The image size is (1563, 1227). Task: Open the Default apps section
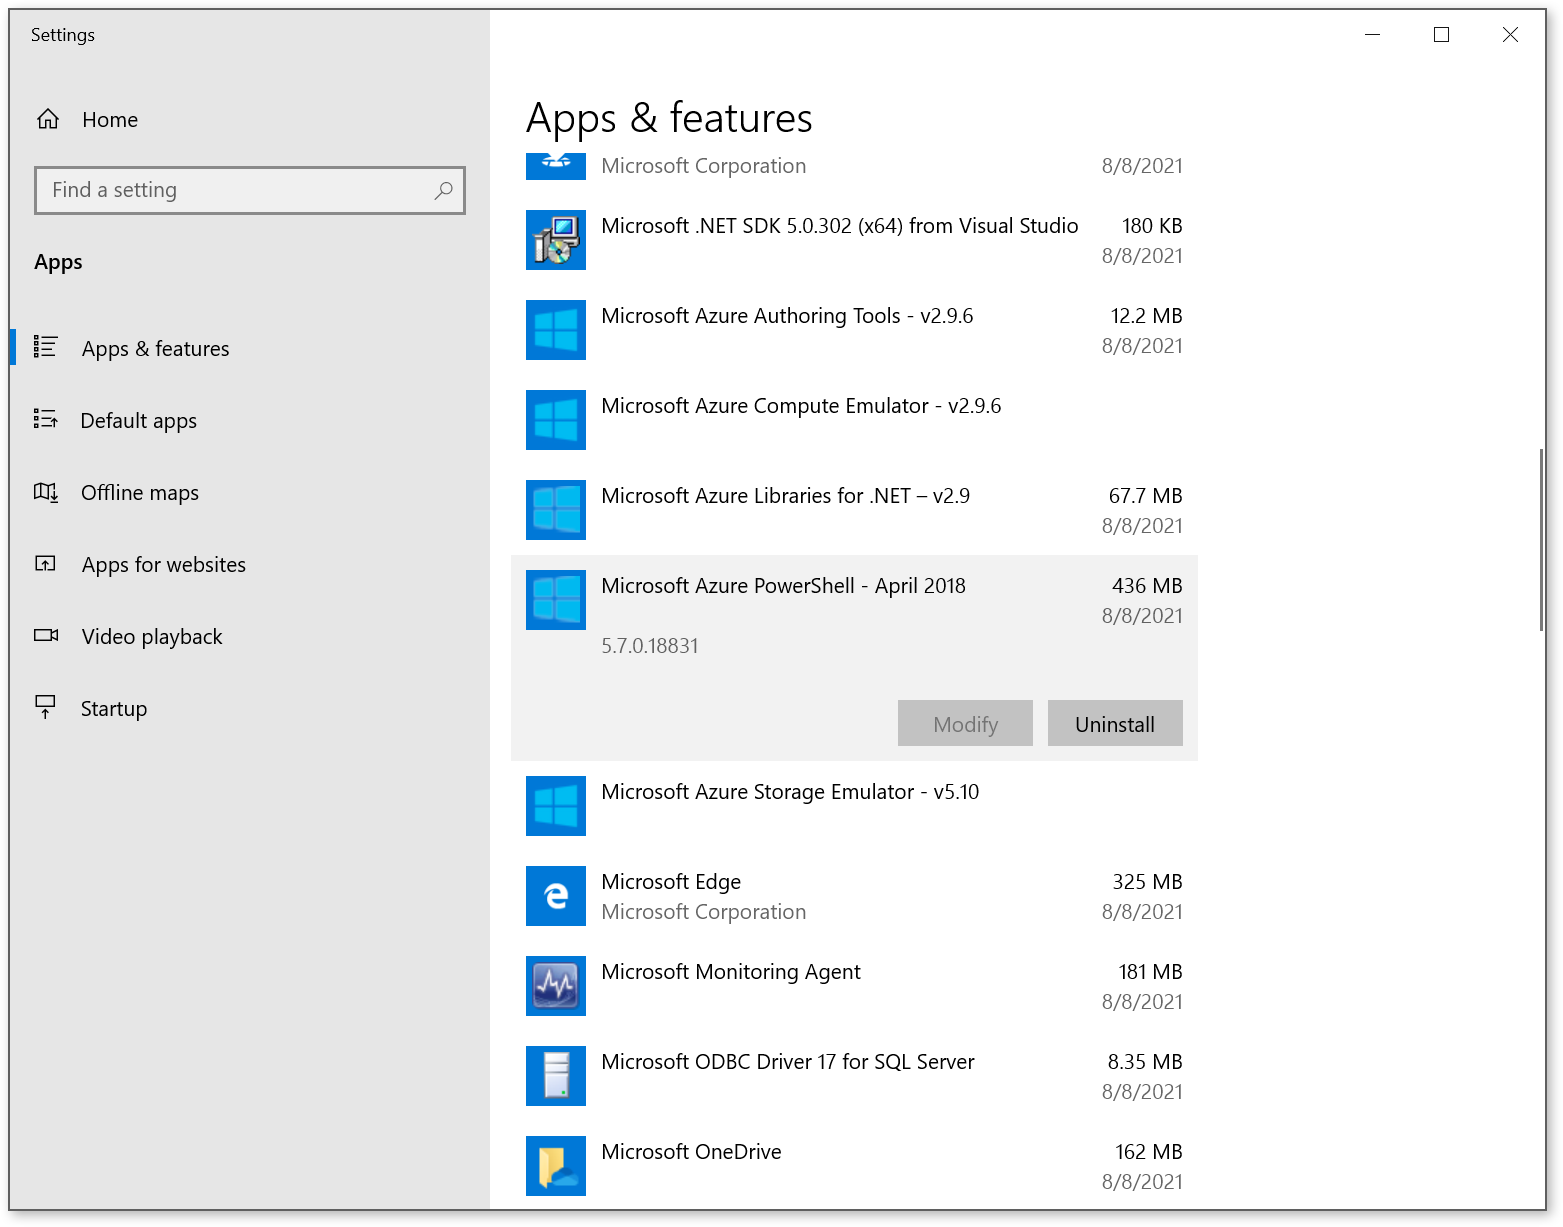[138, 420]
